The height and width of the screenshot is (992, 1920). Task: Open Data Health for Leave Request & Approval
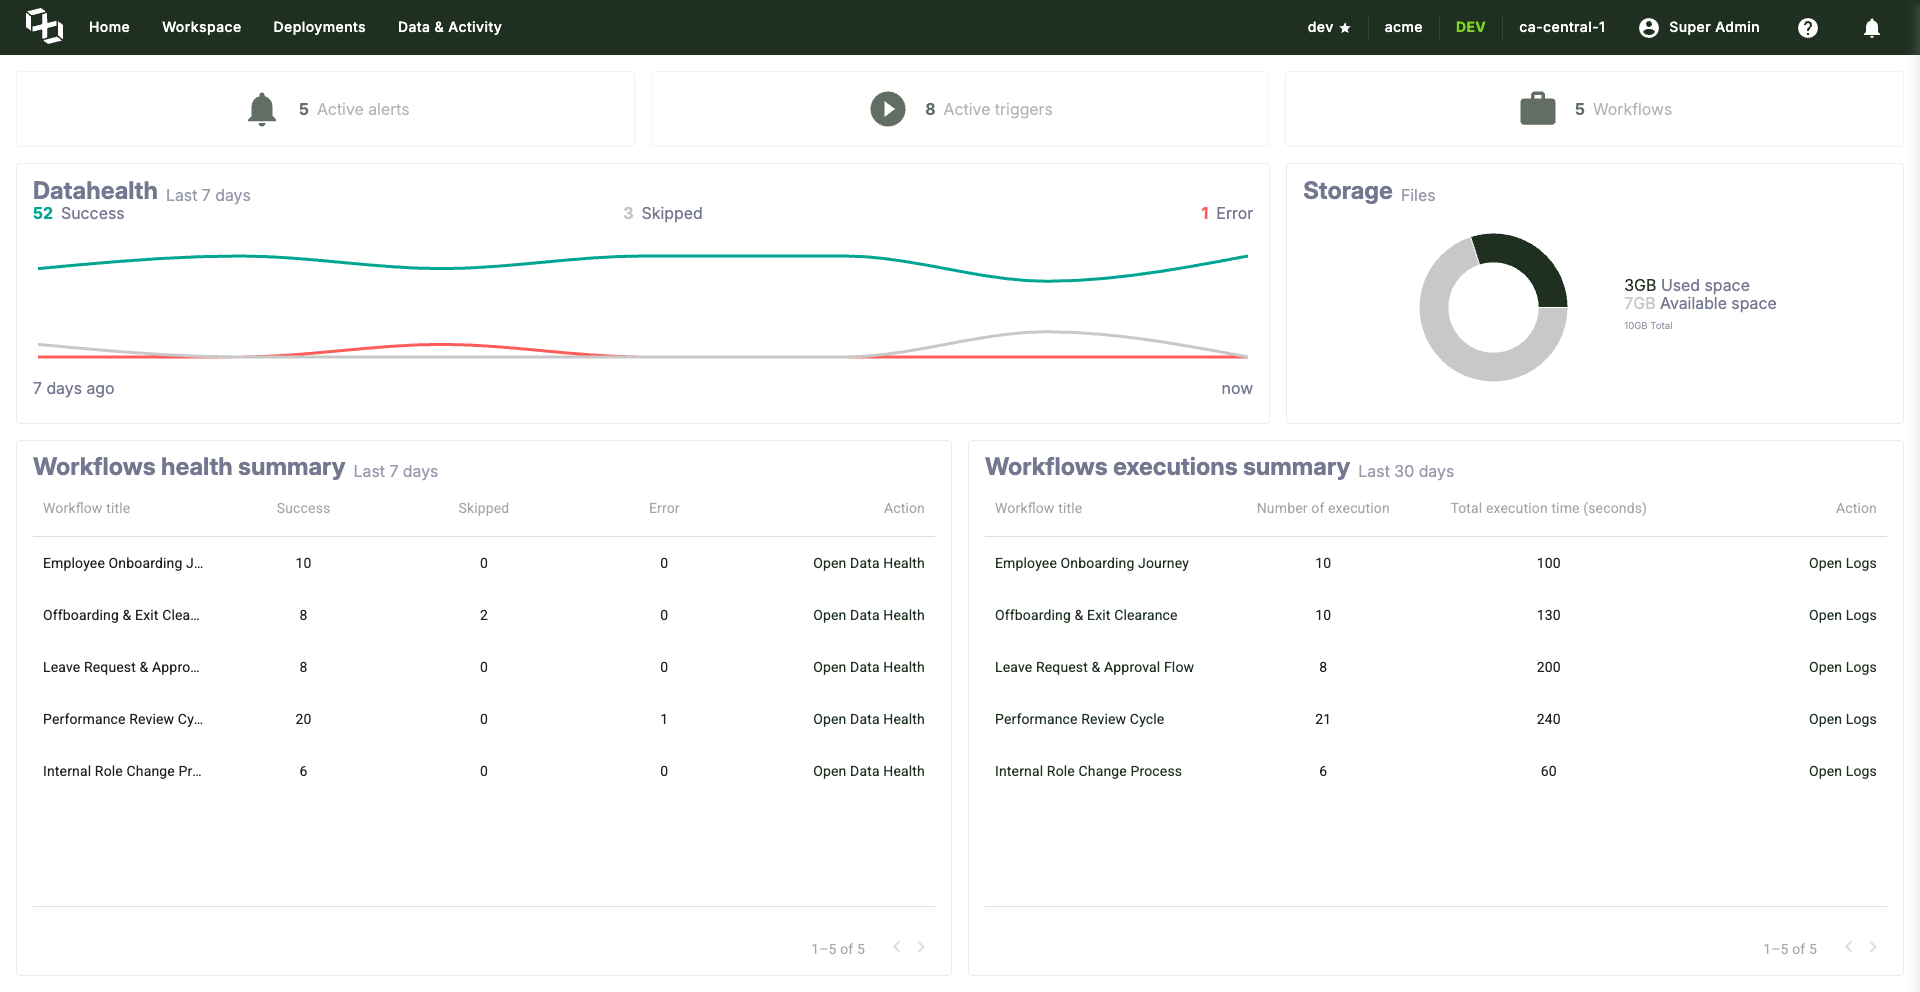[868, 667]
